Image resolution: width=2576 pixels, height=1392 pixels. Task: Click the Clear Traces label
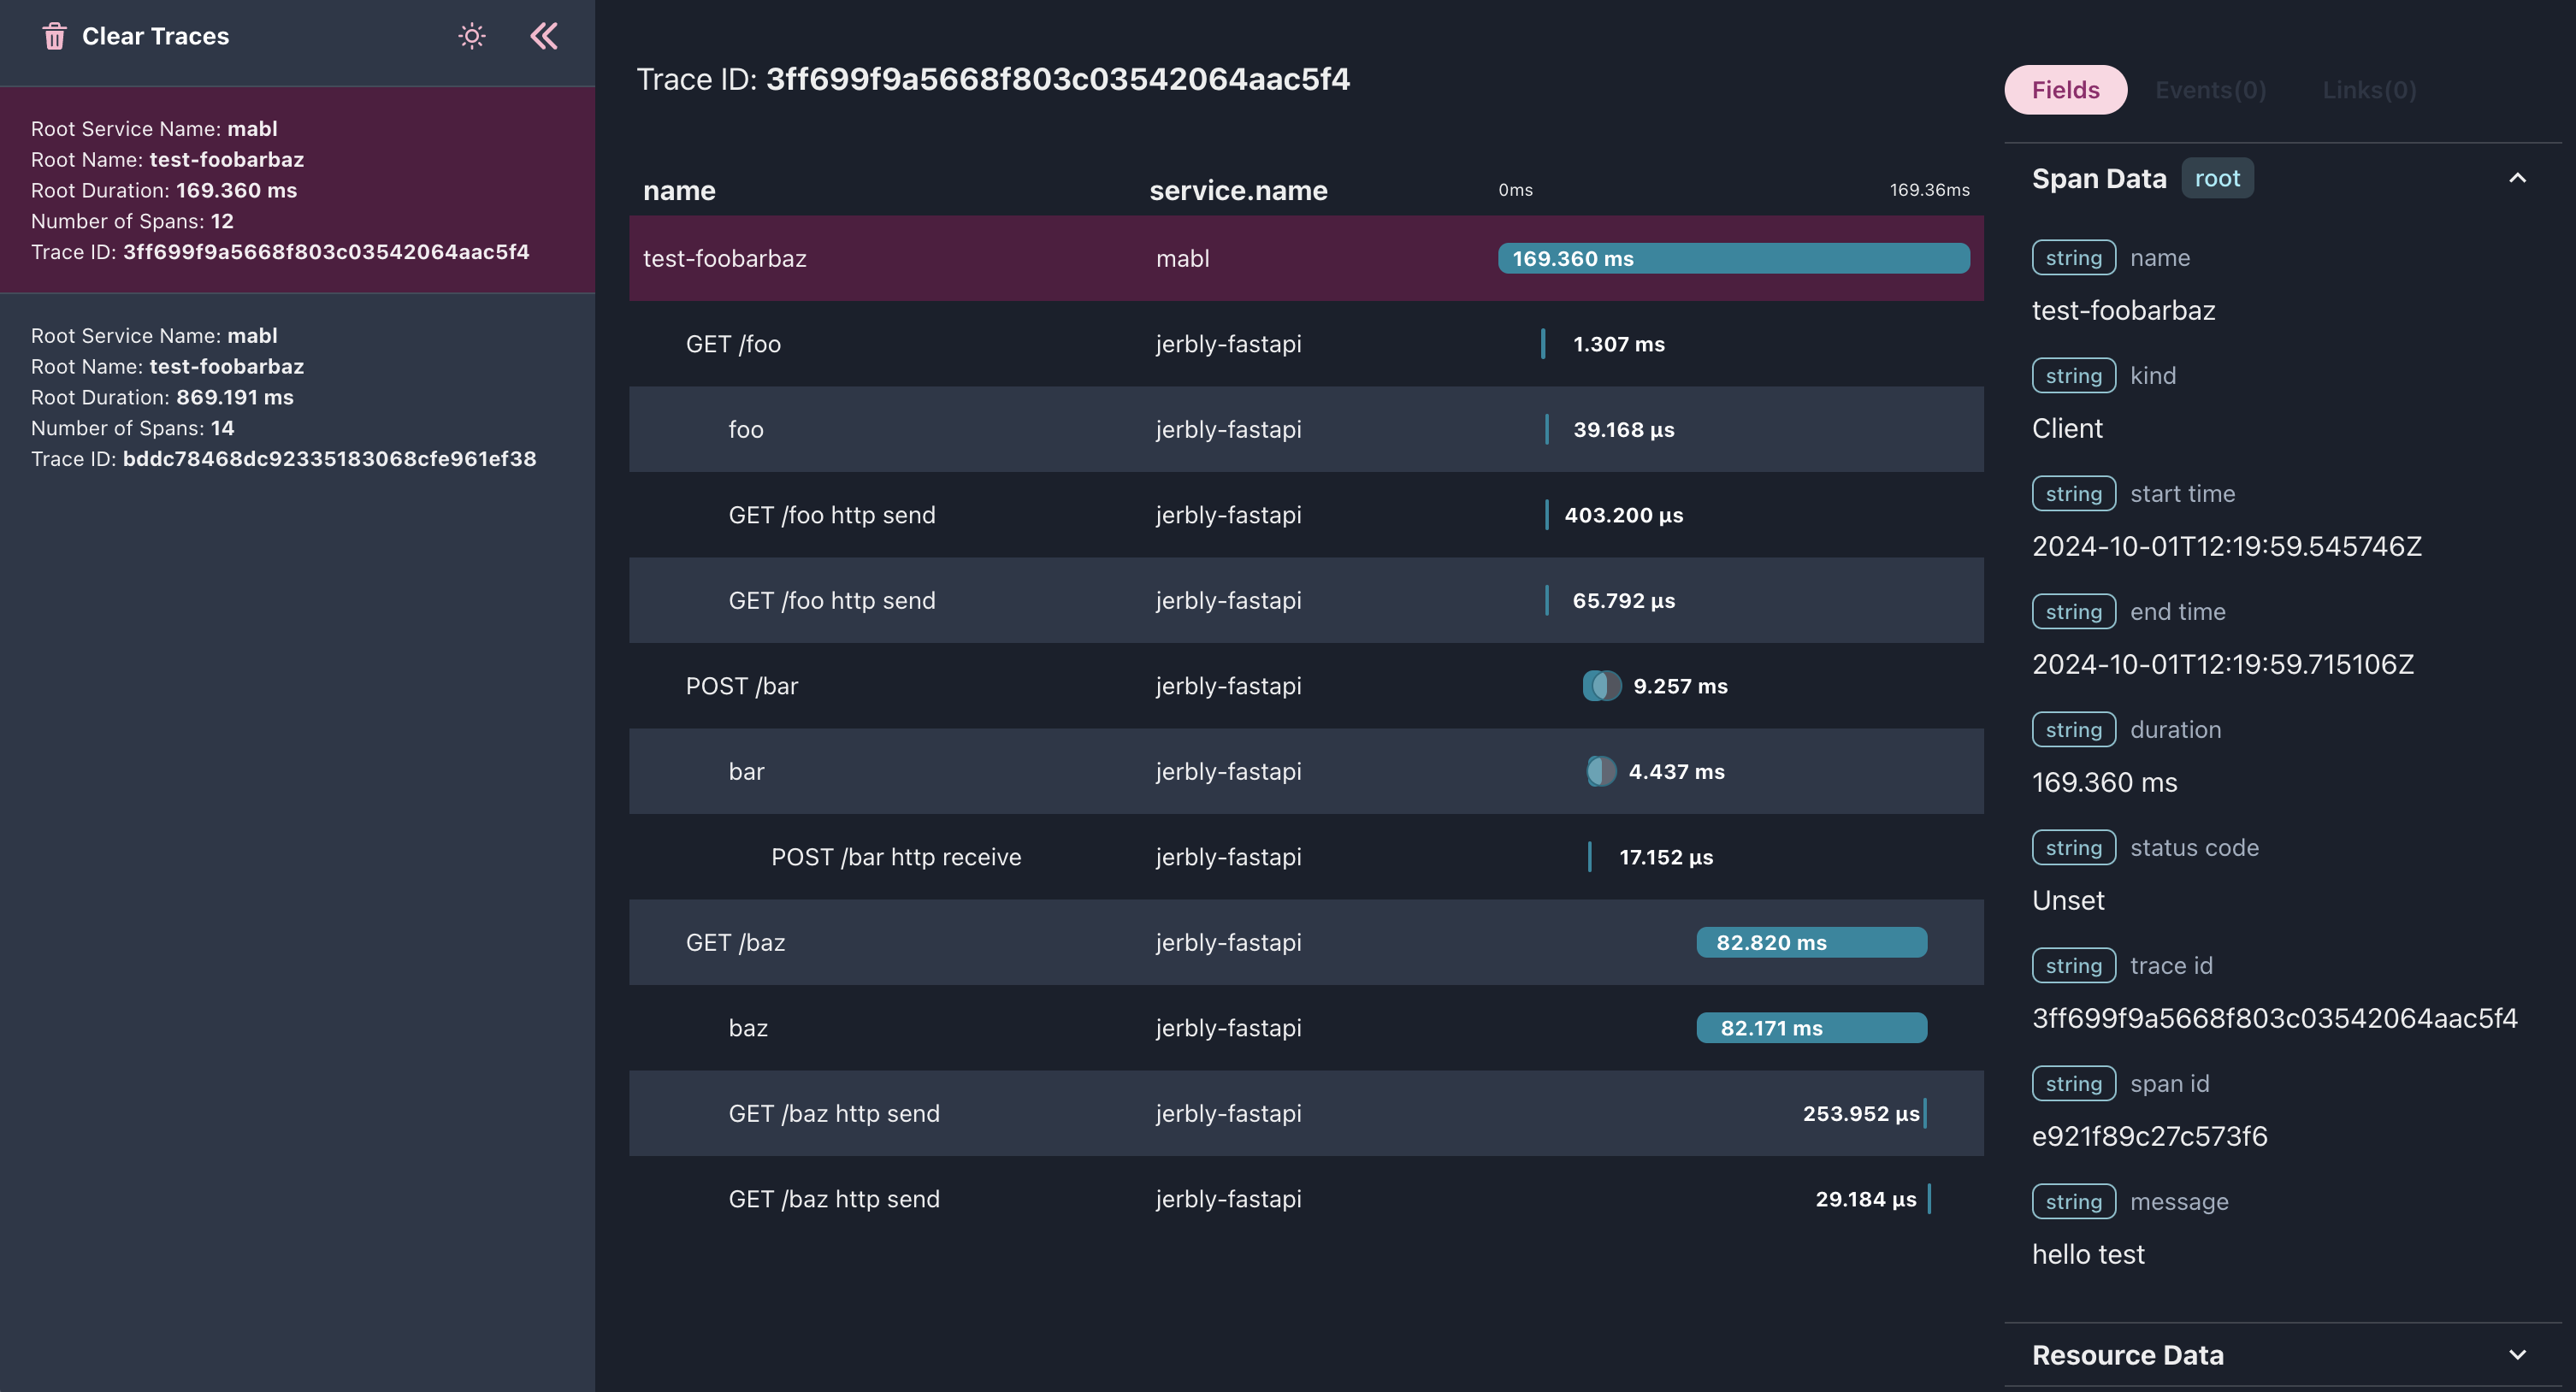point(155,37)
